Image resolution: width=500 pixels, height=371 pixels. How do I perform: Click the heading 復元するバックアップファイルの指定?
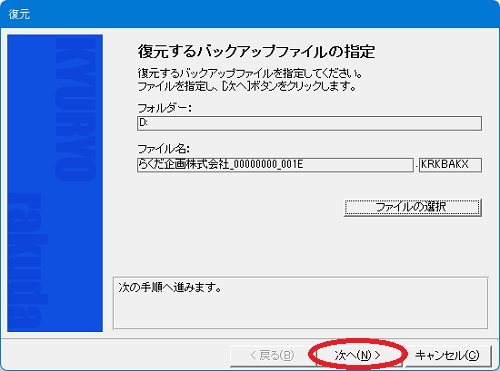click(x=257, y=52)
